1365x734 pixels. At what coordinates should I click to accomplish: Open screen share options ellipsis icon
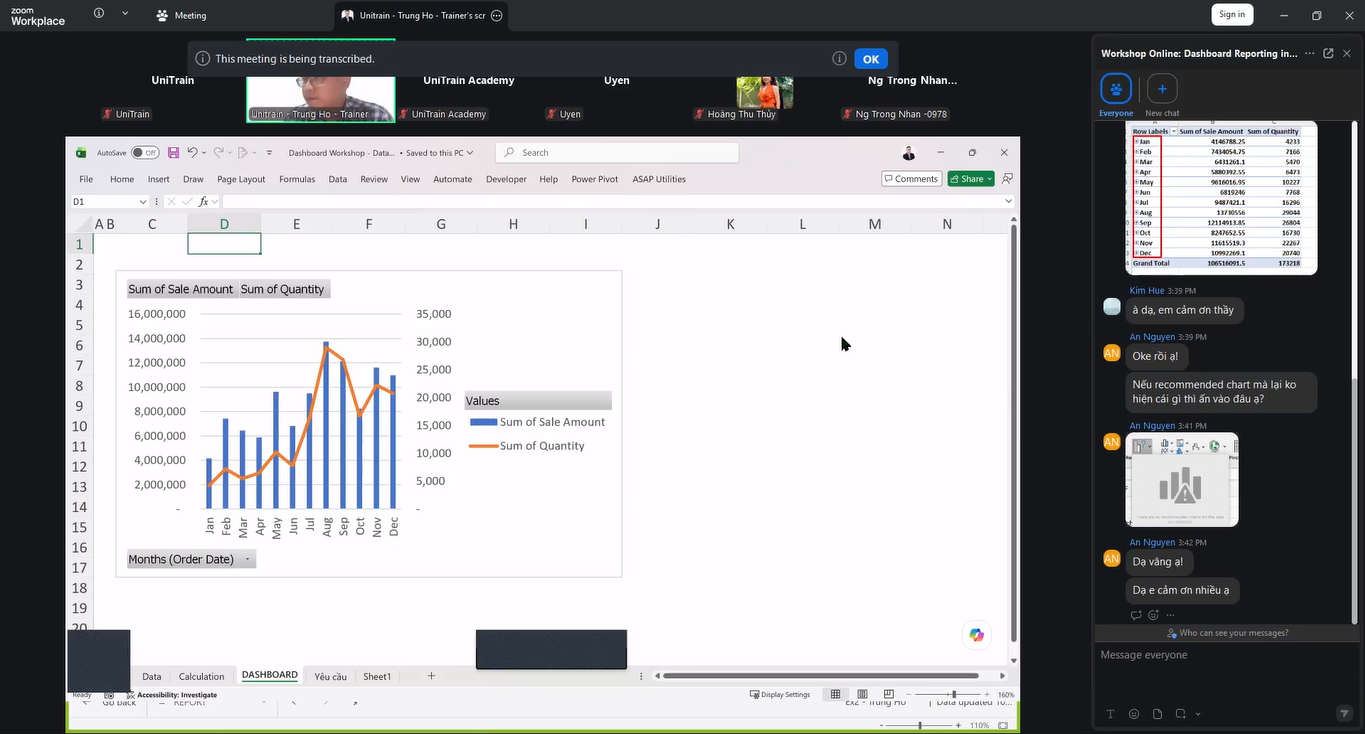point(496,15)
